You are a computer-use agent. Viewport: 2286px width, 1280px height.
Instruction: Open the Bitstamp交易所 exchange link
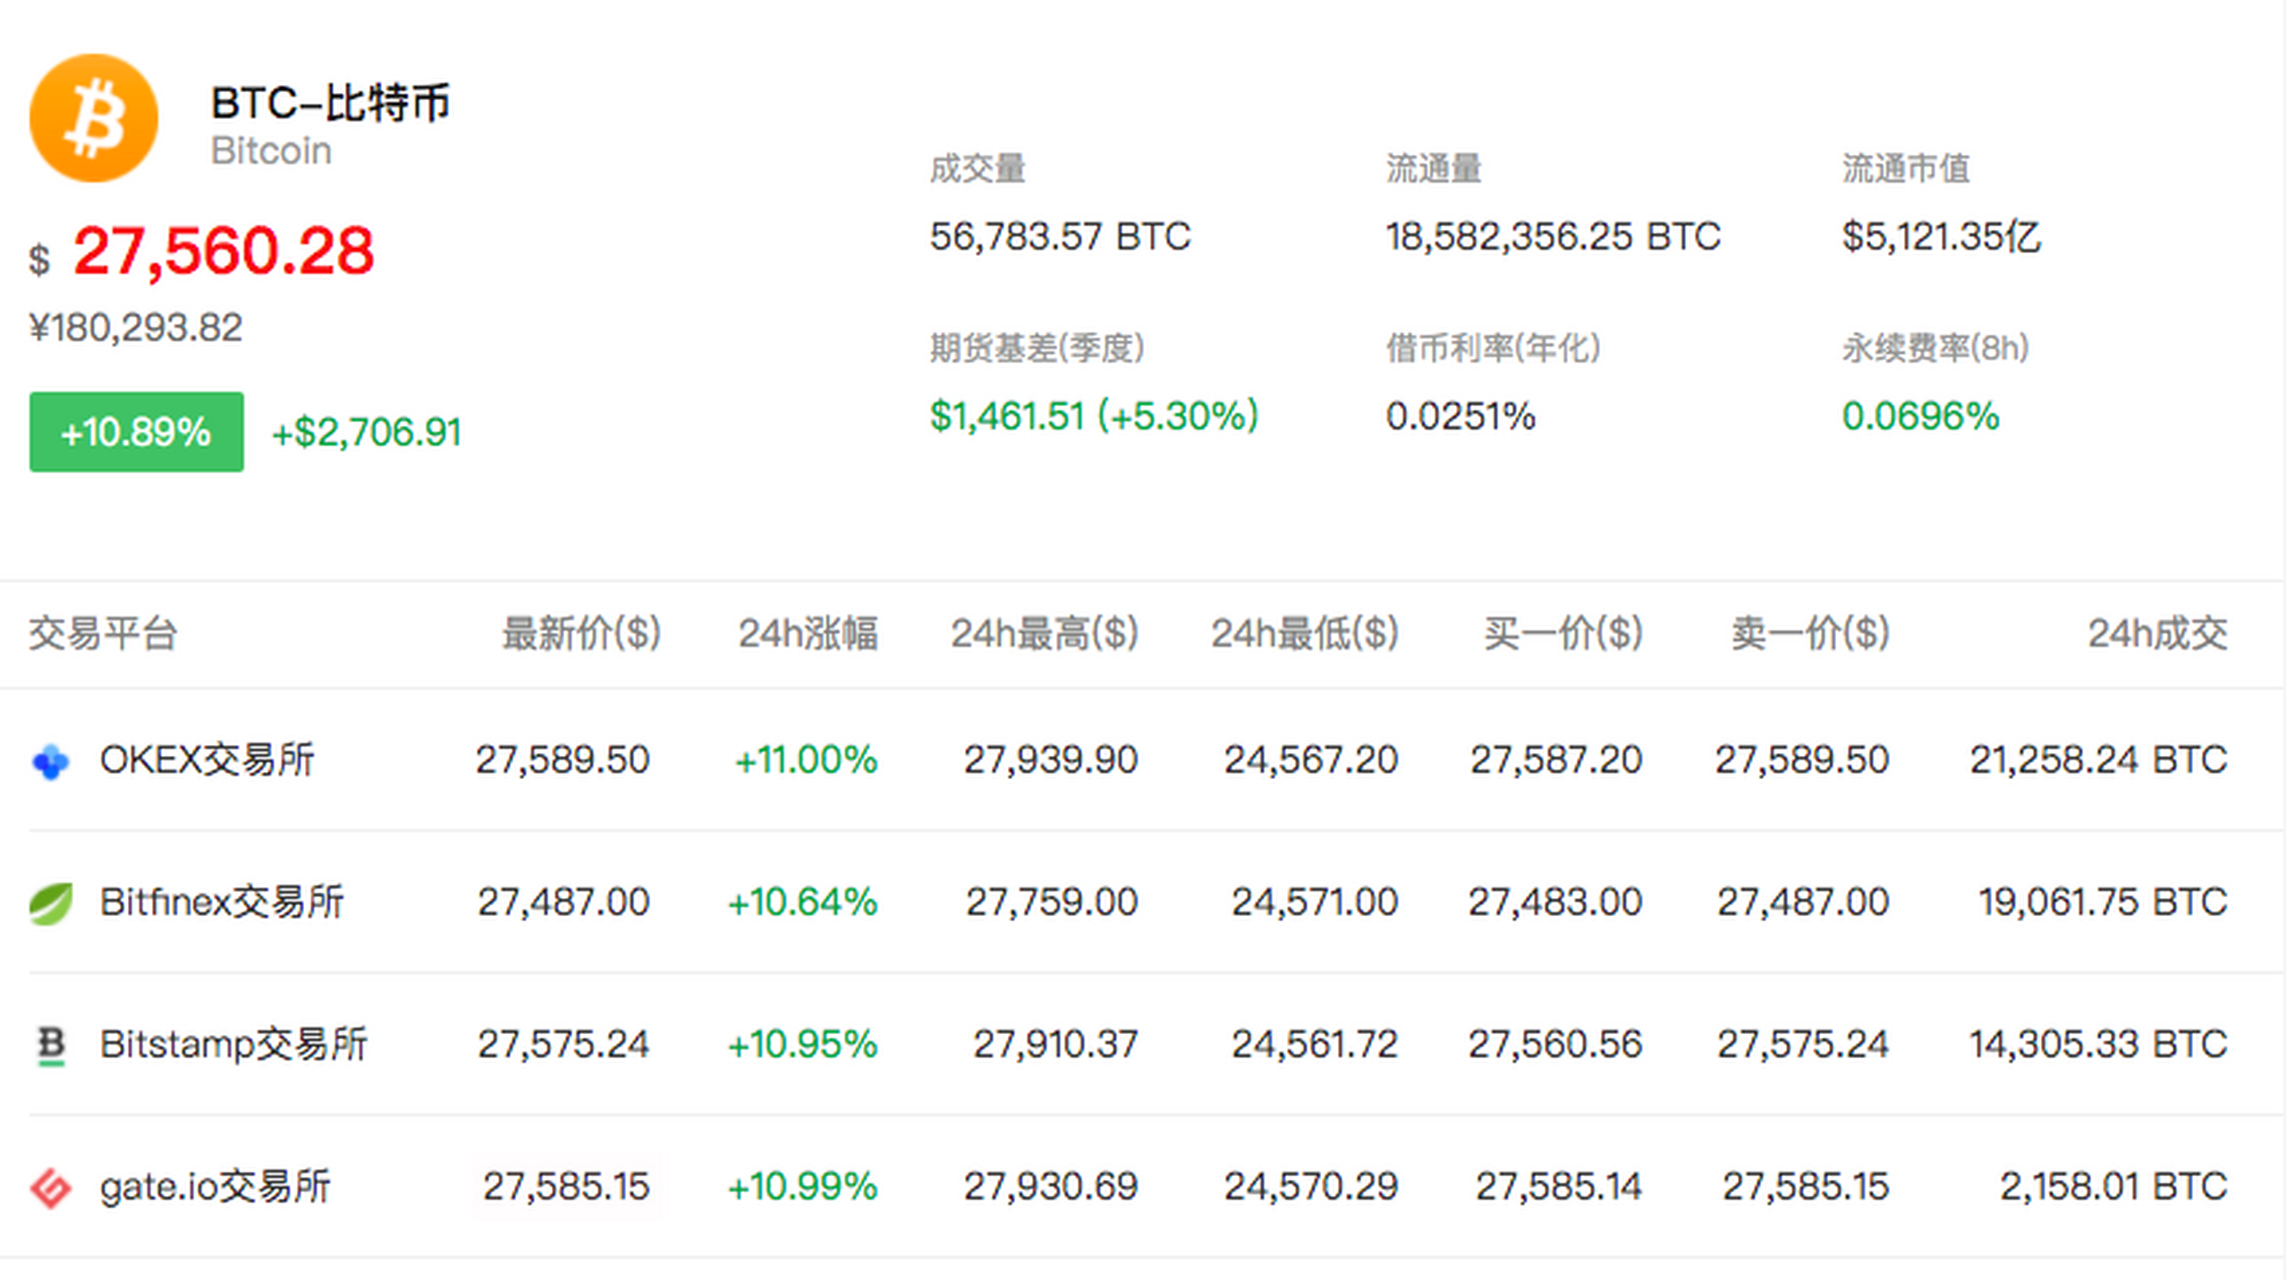click(233, 1044)
